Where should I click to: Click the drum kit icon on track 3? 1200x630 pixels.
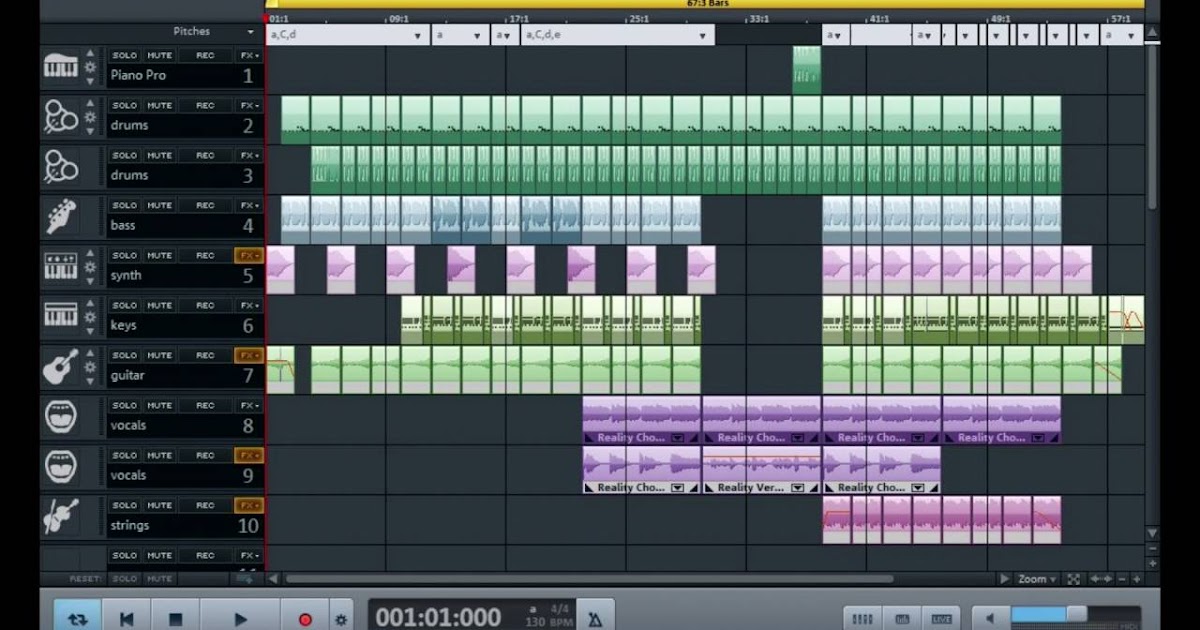[61, 168]
